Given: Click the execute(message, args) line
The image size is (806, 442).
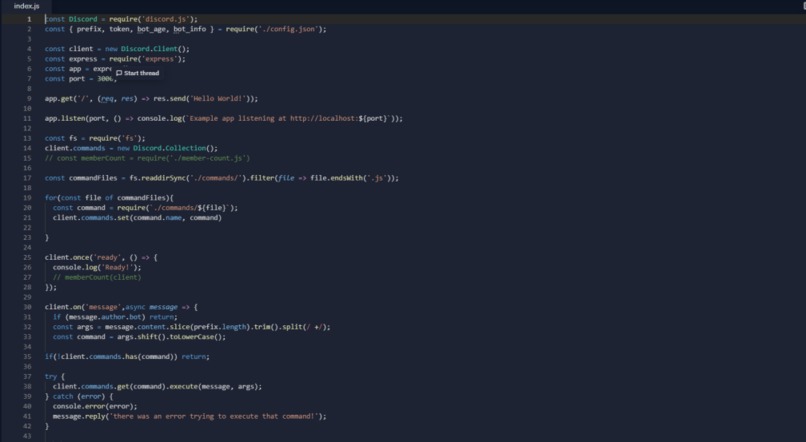Looking at the screenshot, I should tap(157, 386).
